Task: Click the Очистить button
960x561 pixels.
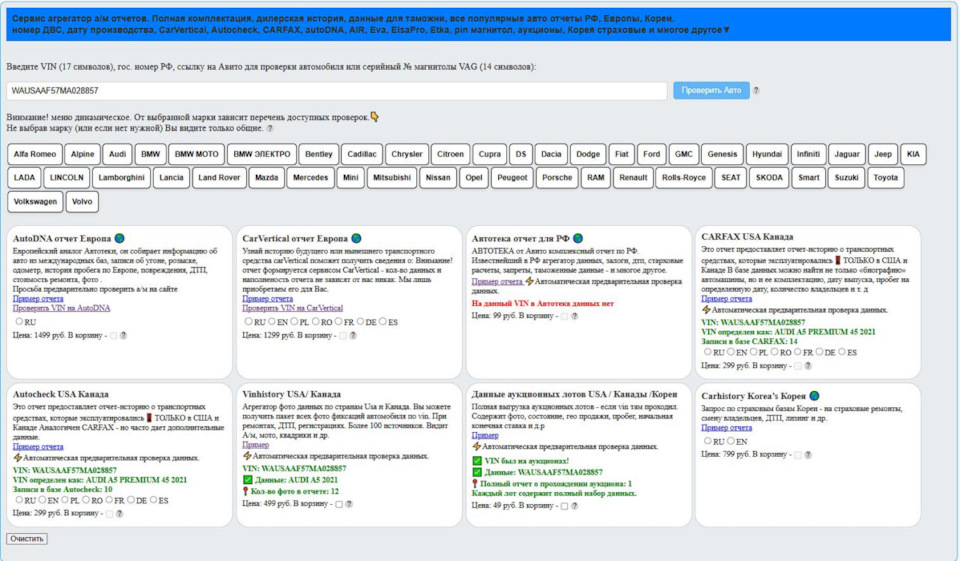Action: [x=27, y=539]
